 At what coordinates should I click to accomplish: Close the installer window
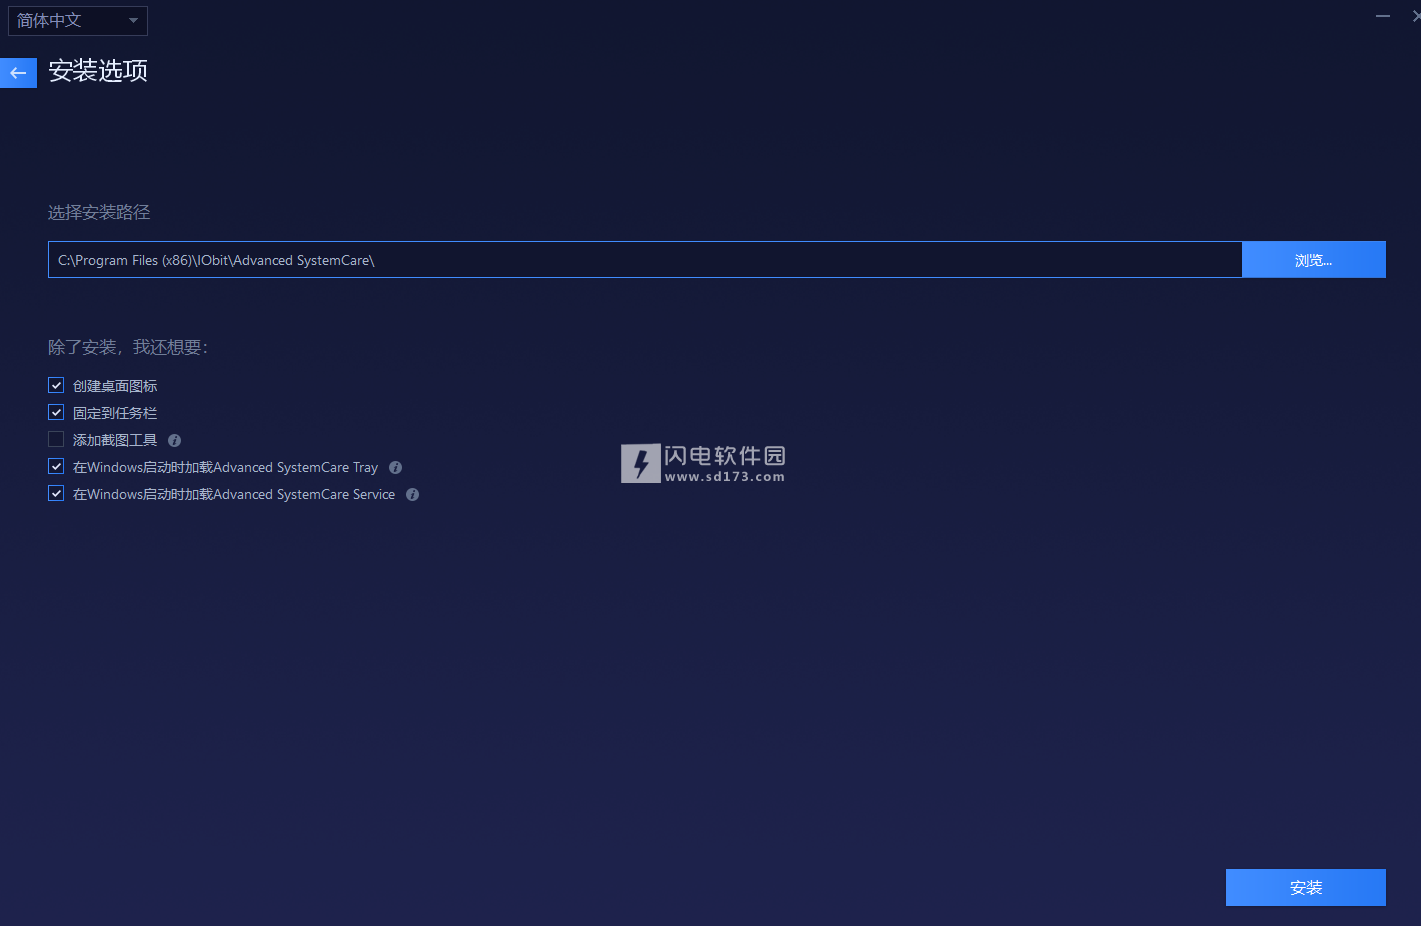1415,16
